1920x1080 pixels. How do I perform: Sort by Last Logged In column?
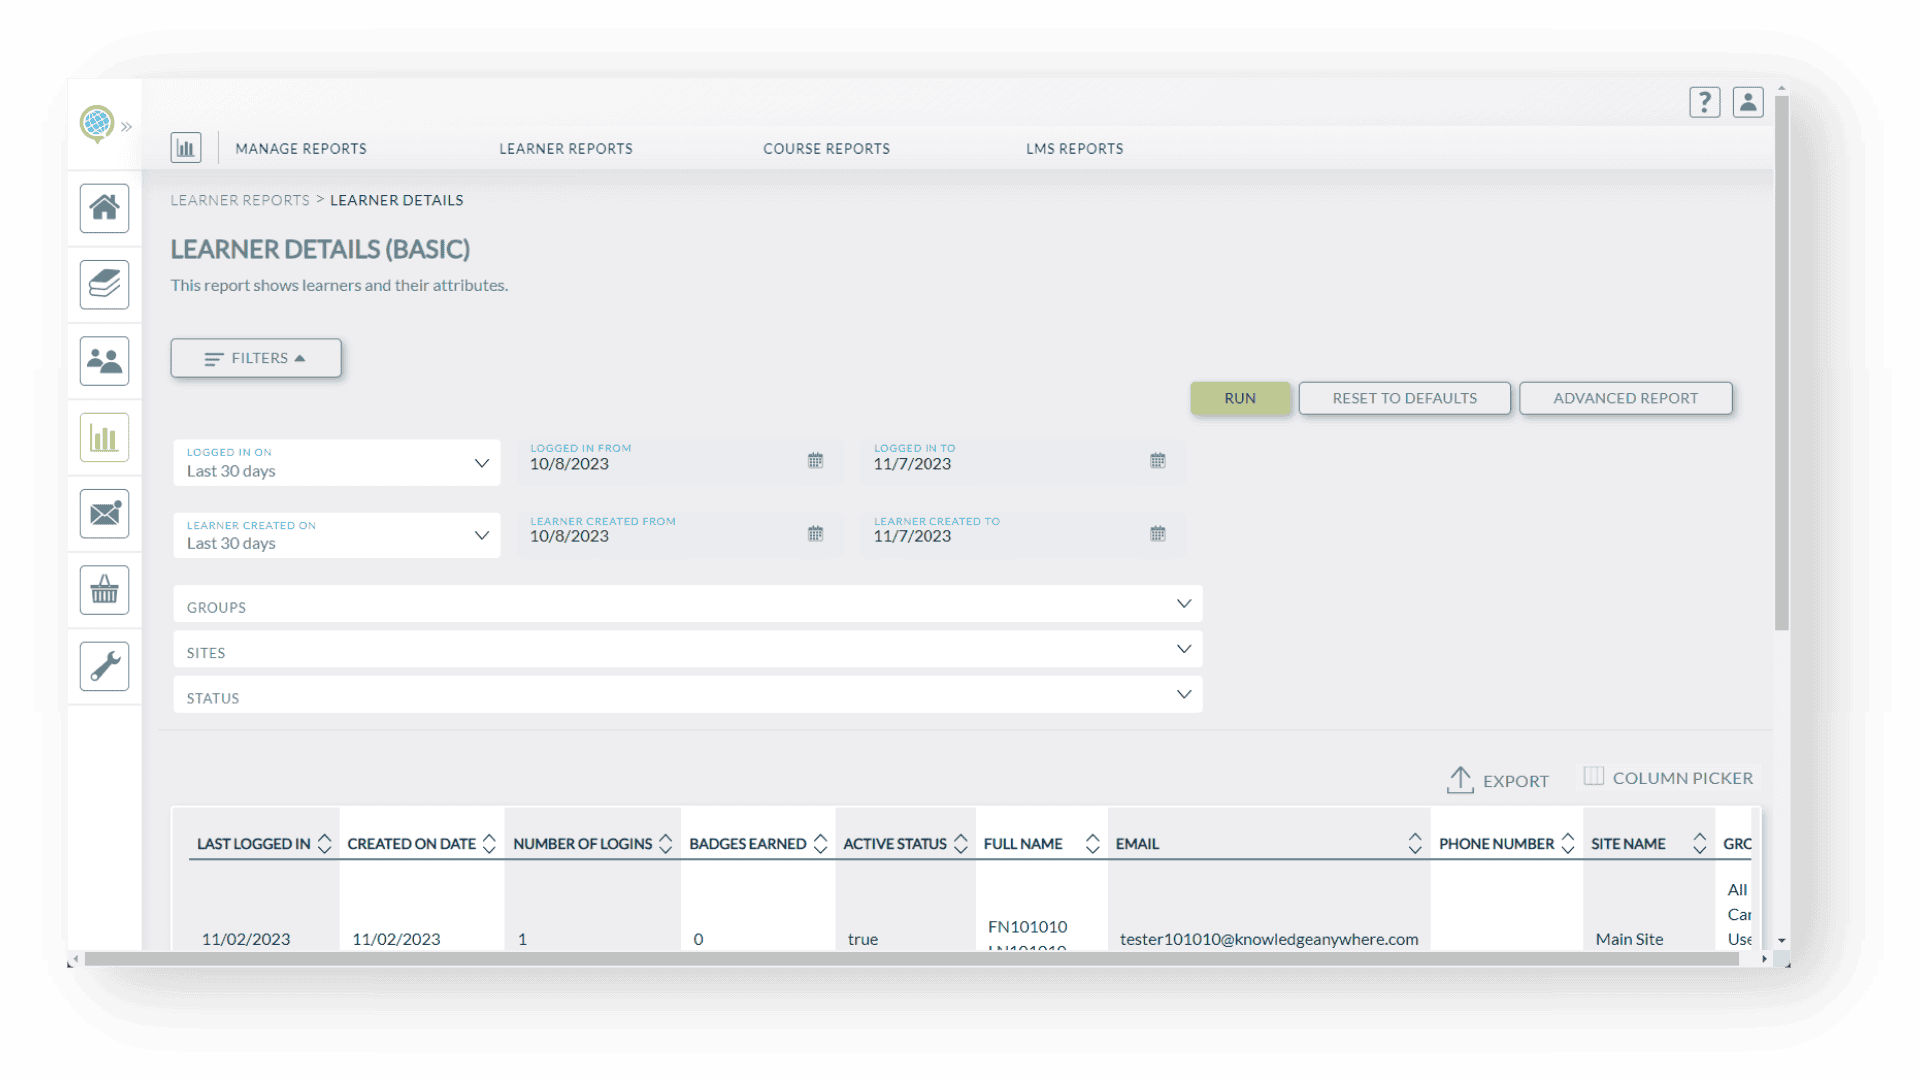tap(323, 843)
